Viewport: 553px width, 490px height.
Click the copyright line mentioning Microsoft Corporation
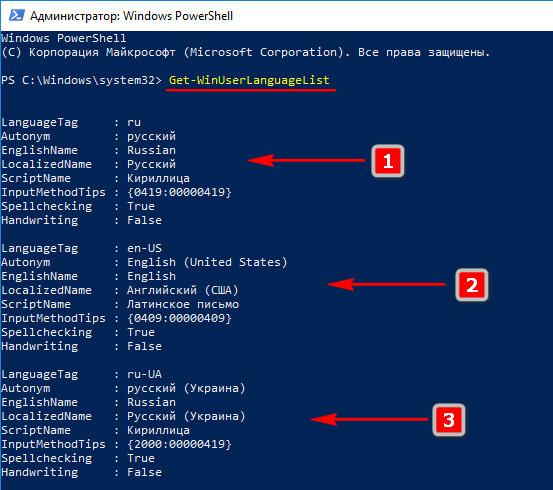(x=246, y=53)
